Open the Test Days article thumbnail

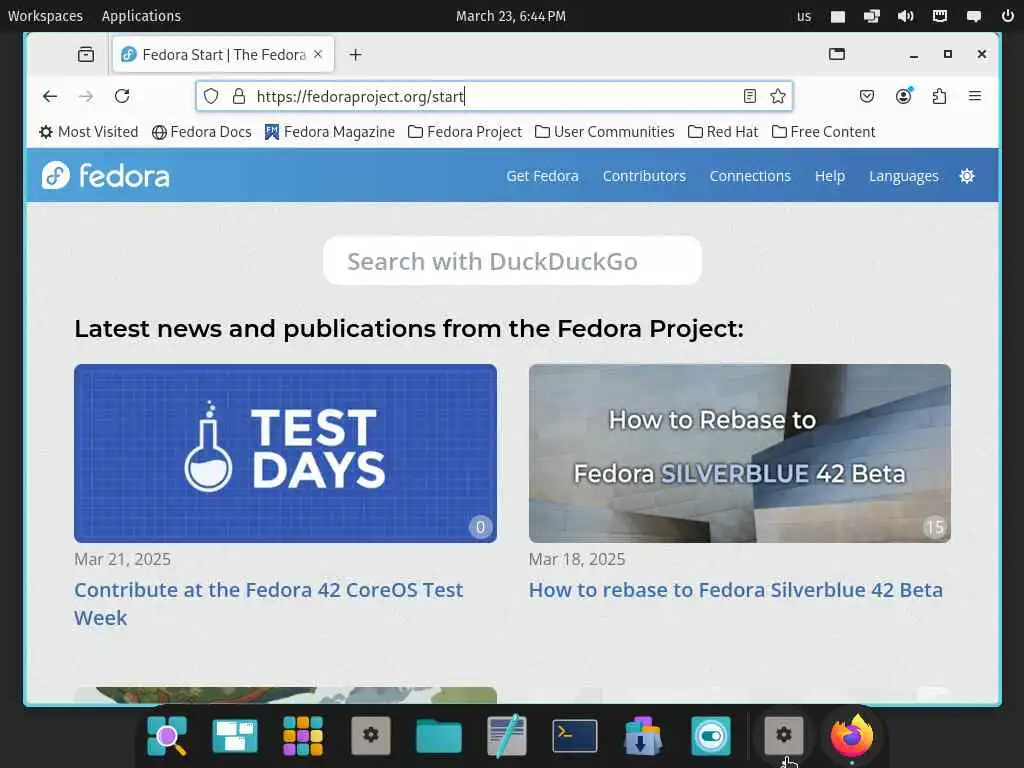(285, 453)
